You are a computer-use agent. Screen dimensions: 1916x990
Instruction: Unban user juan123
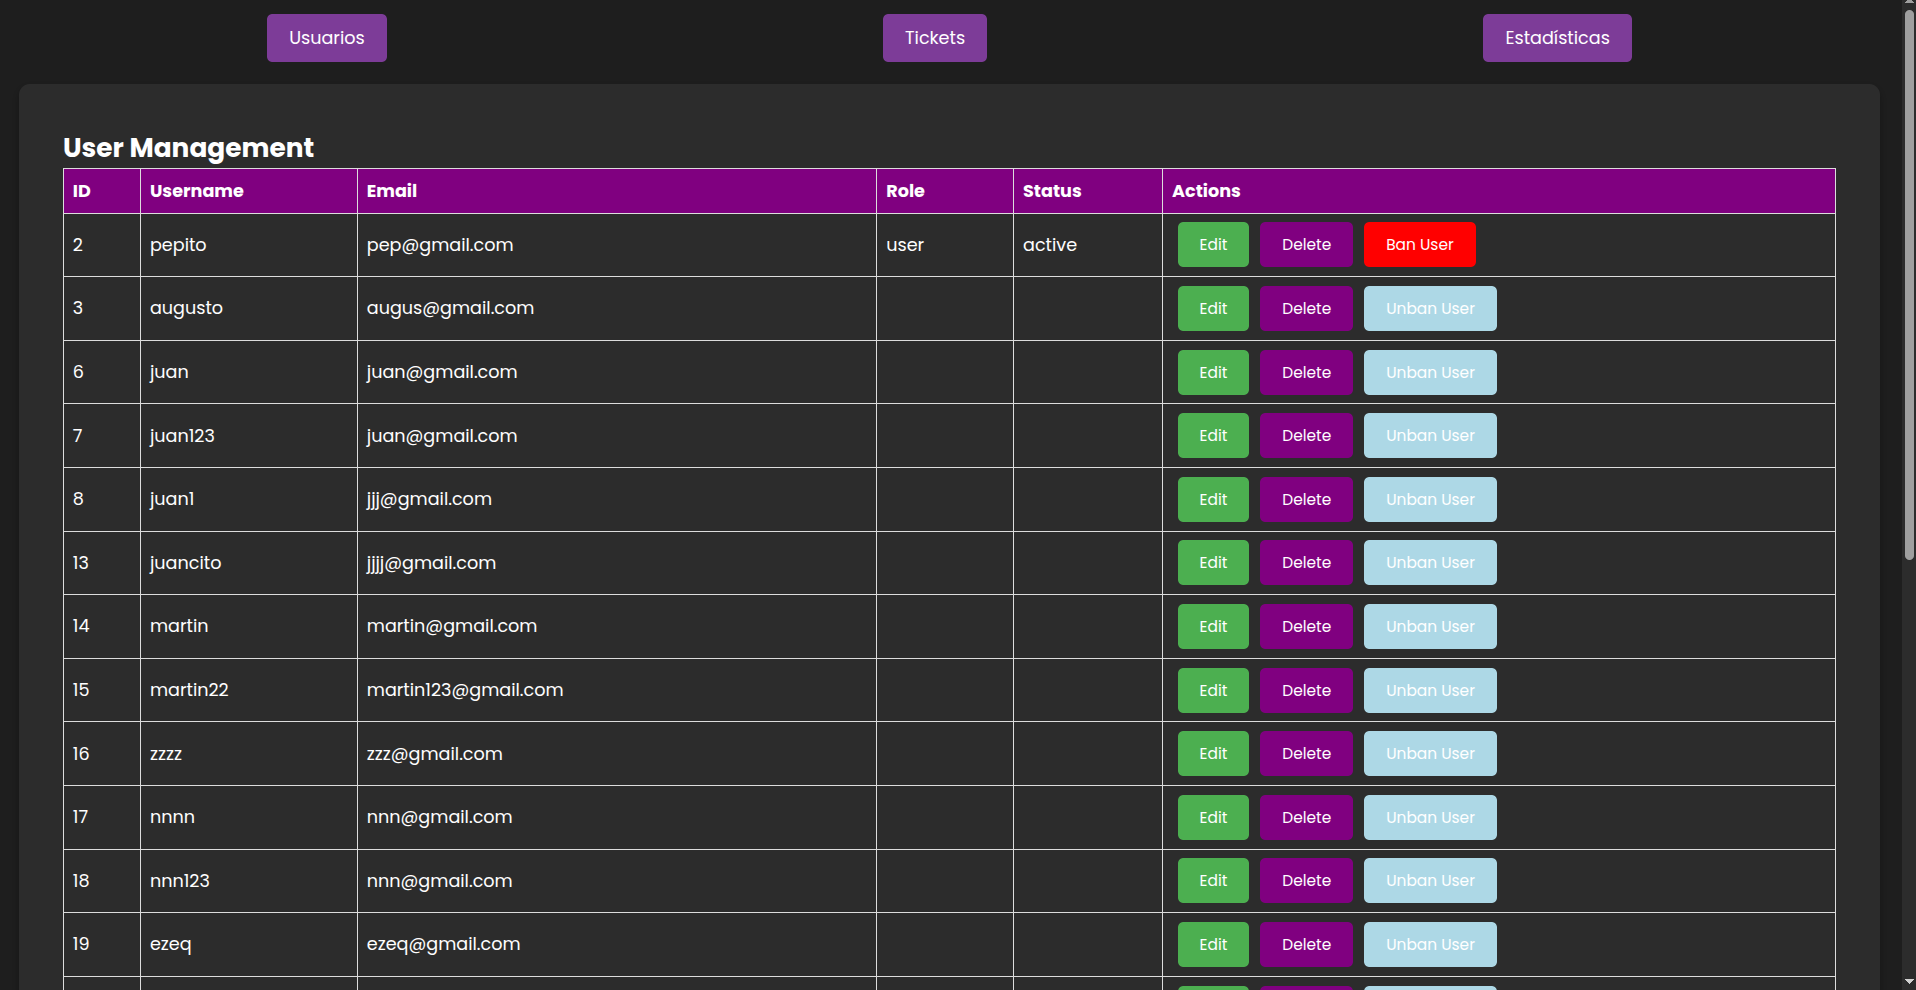coord(1430,436)
